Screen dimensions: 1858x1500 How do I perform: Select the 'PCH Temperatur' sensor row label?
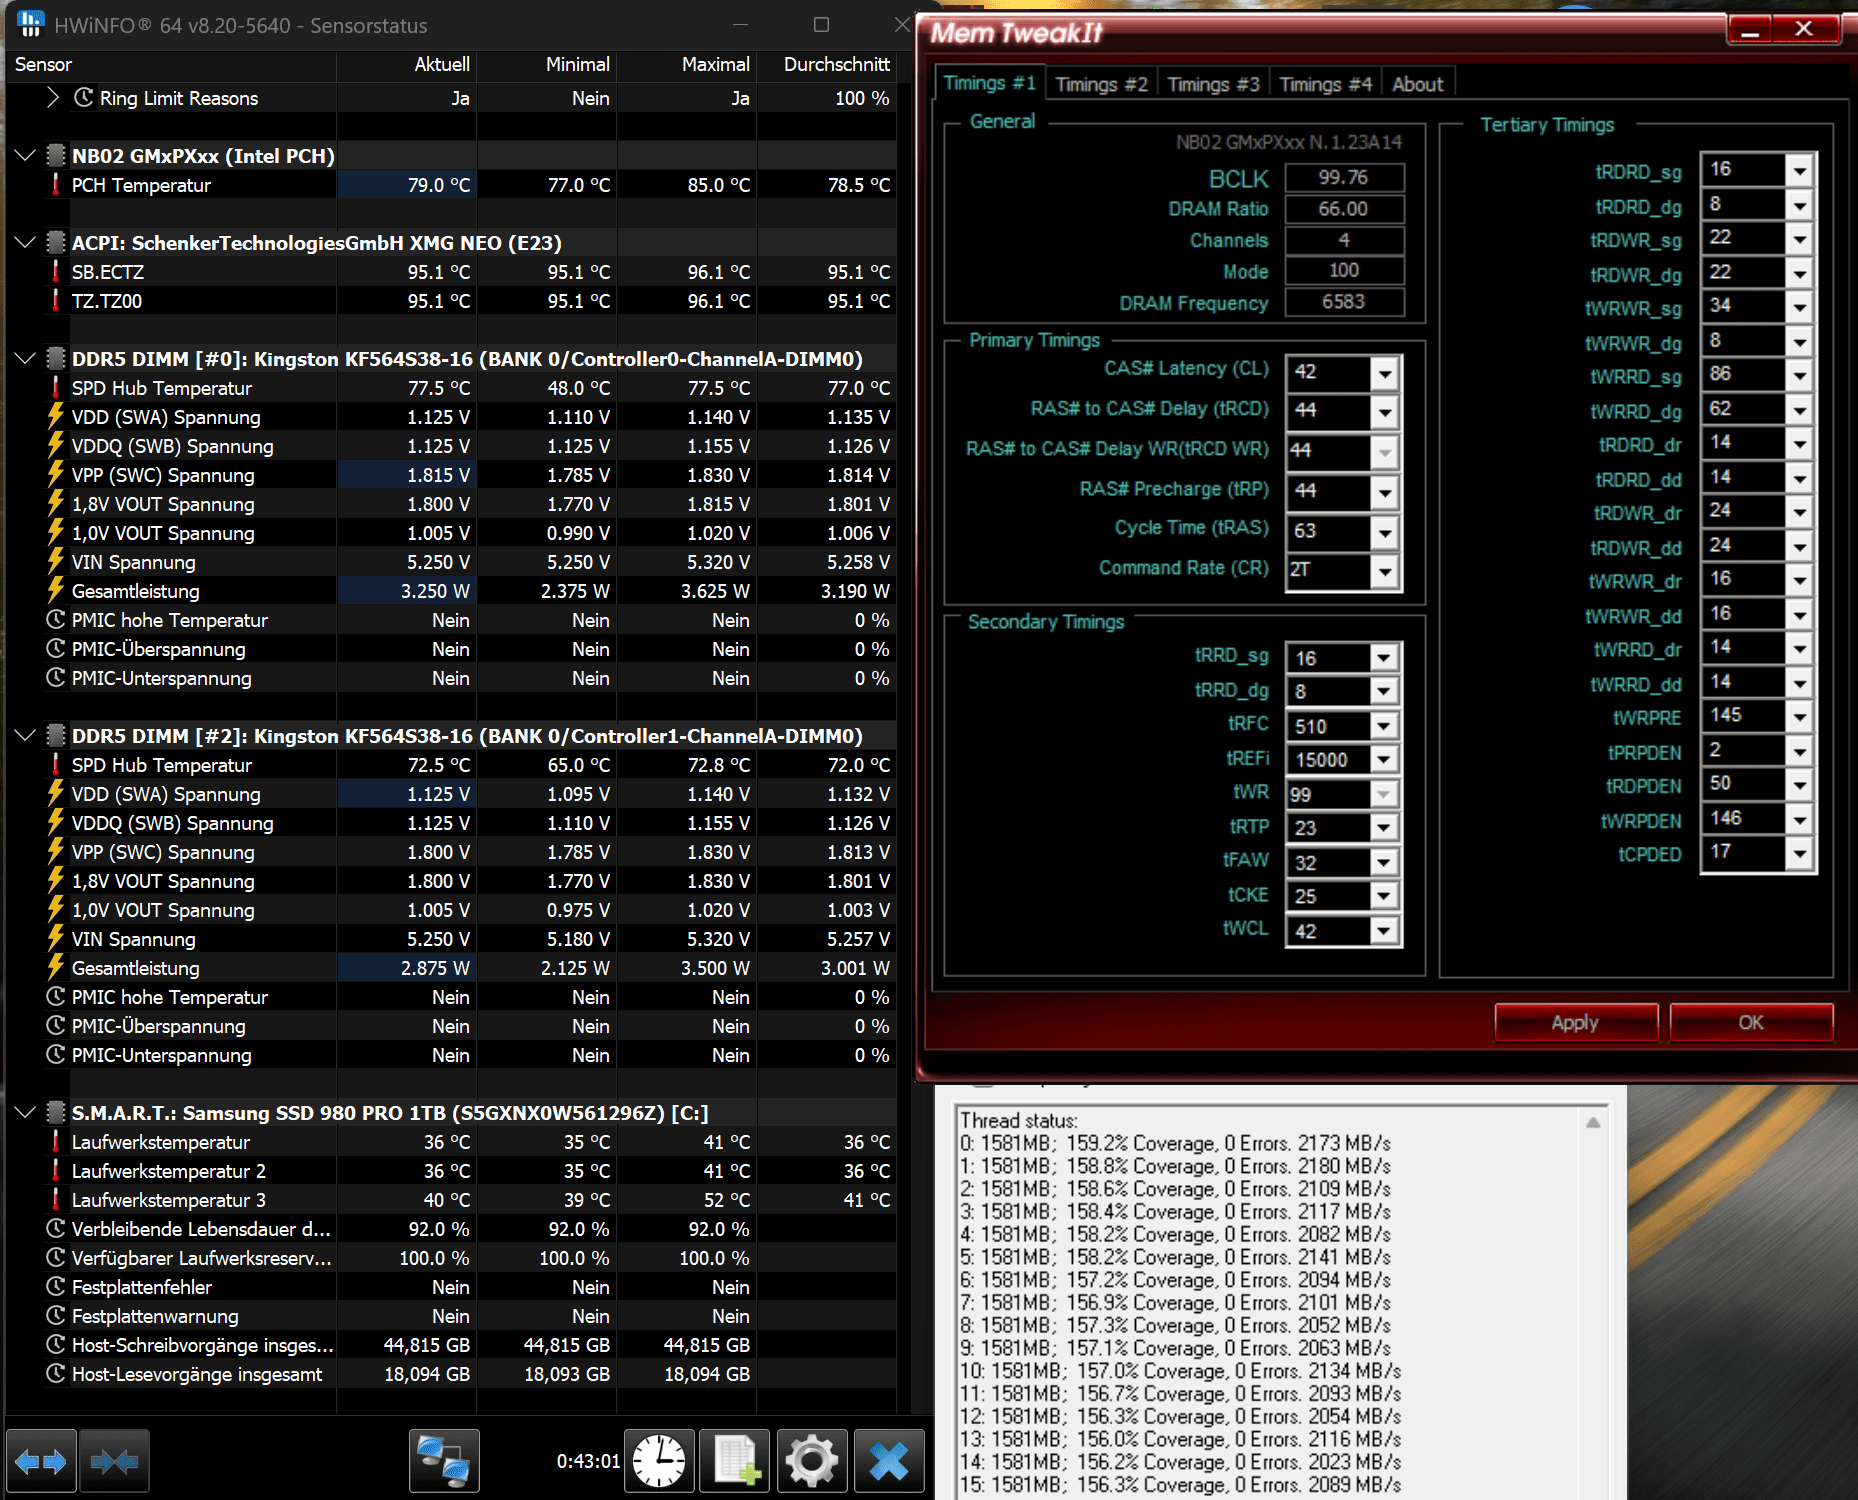click(141, 185)
